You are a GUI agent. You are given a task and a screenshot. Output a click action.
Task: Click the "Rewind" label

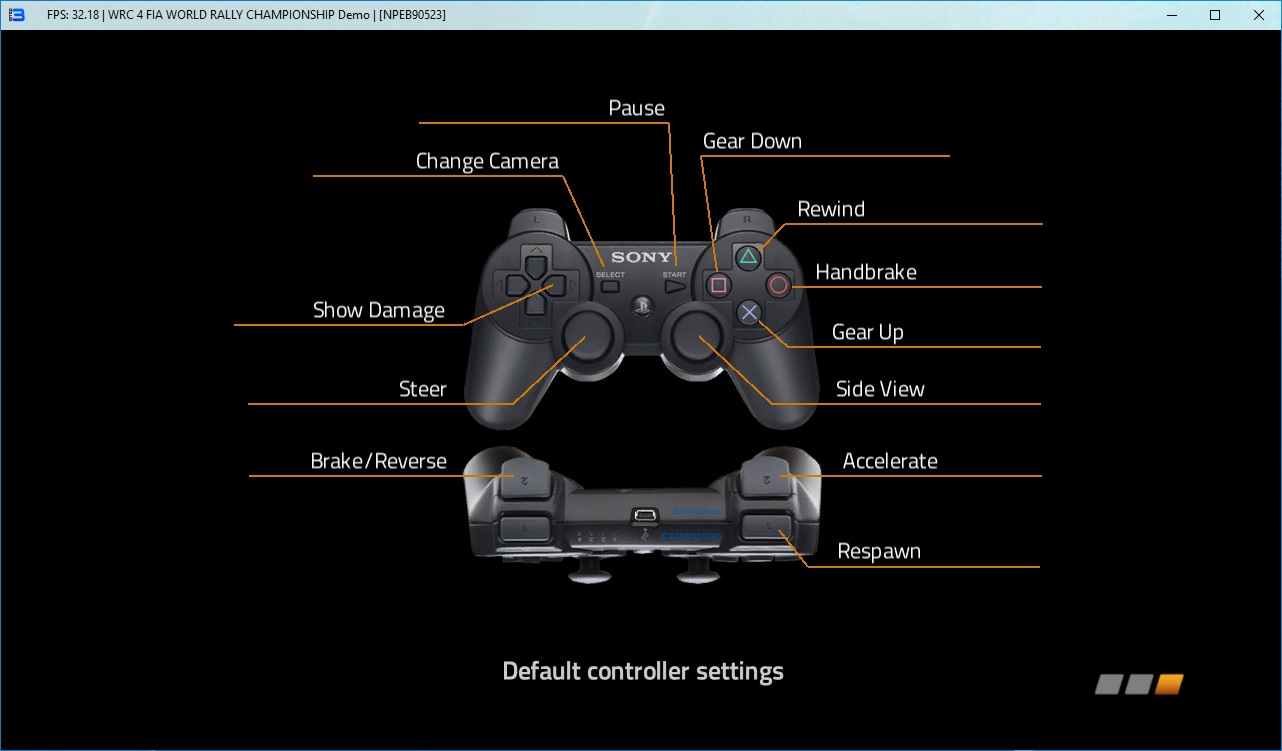pyautogui.click(x=831, y=209)
